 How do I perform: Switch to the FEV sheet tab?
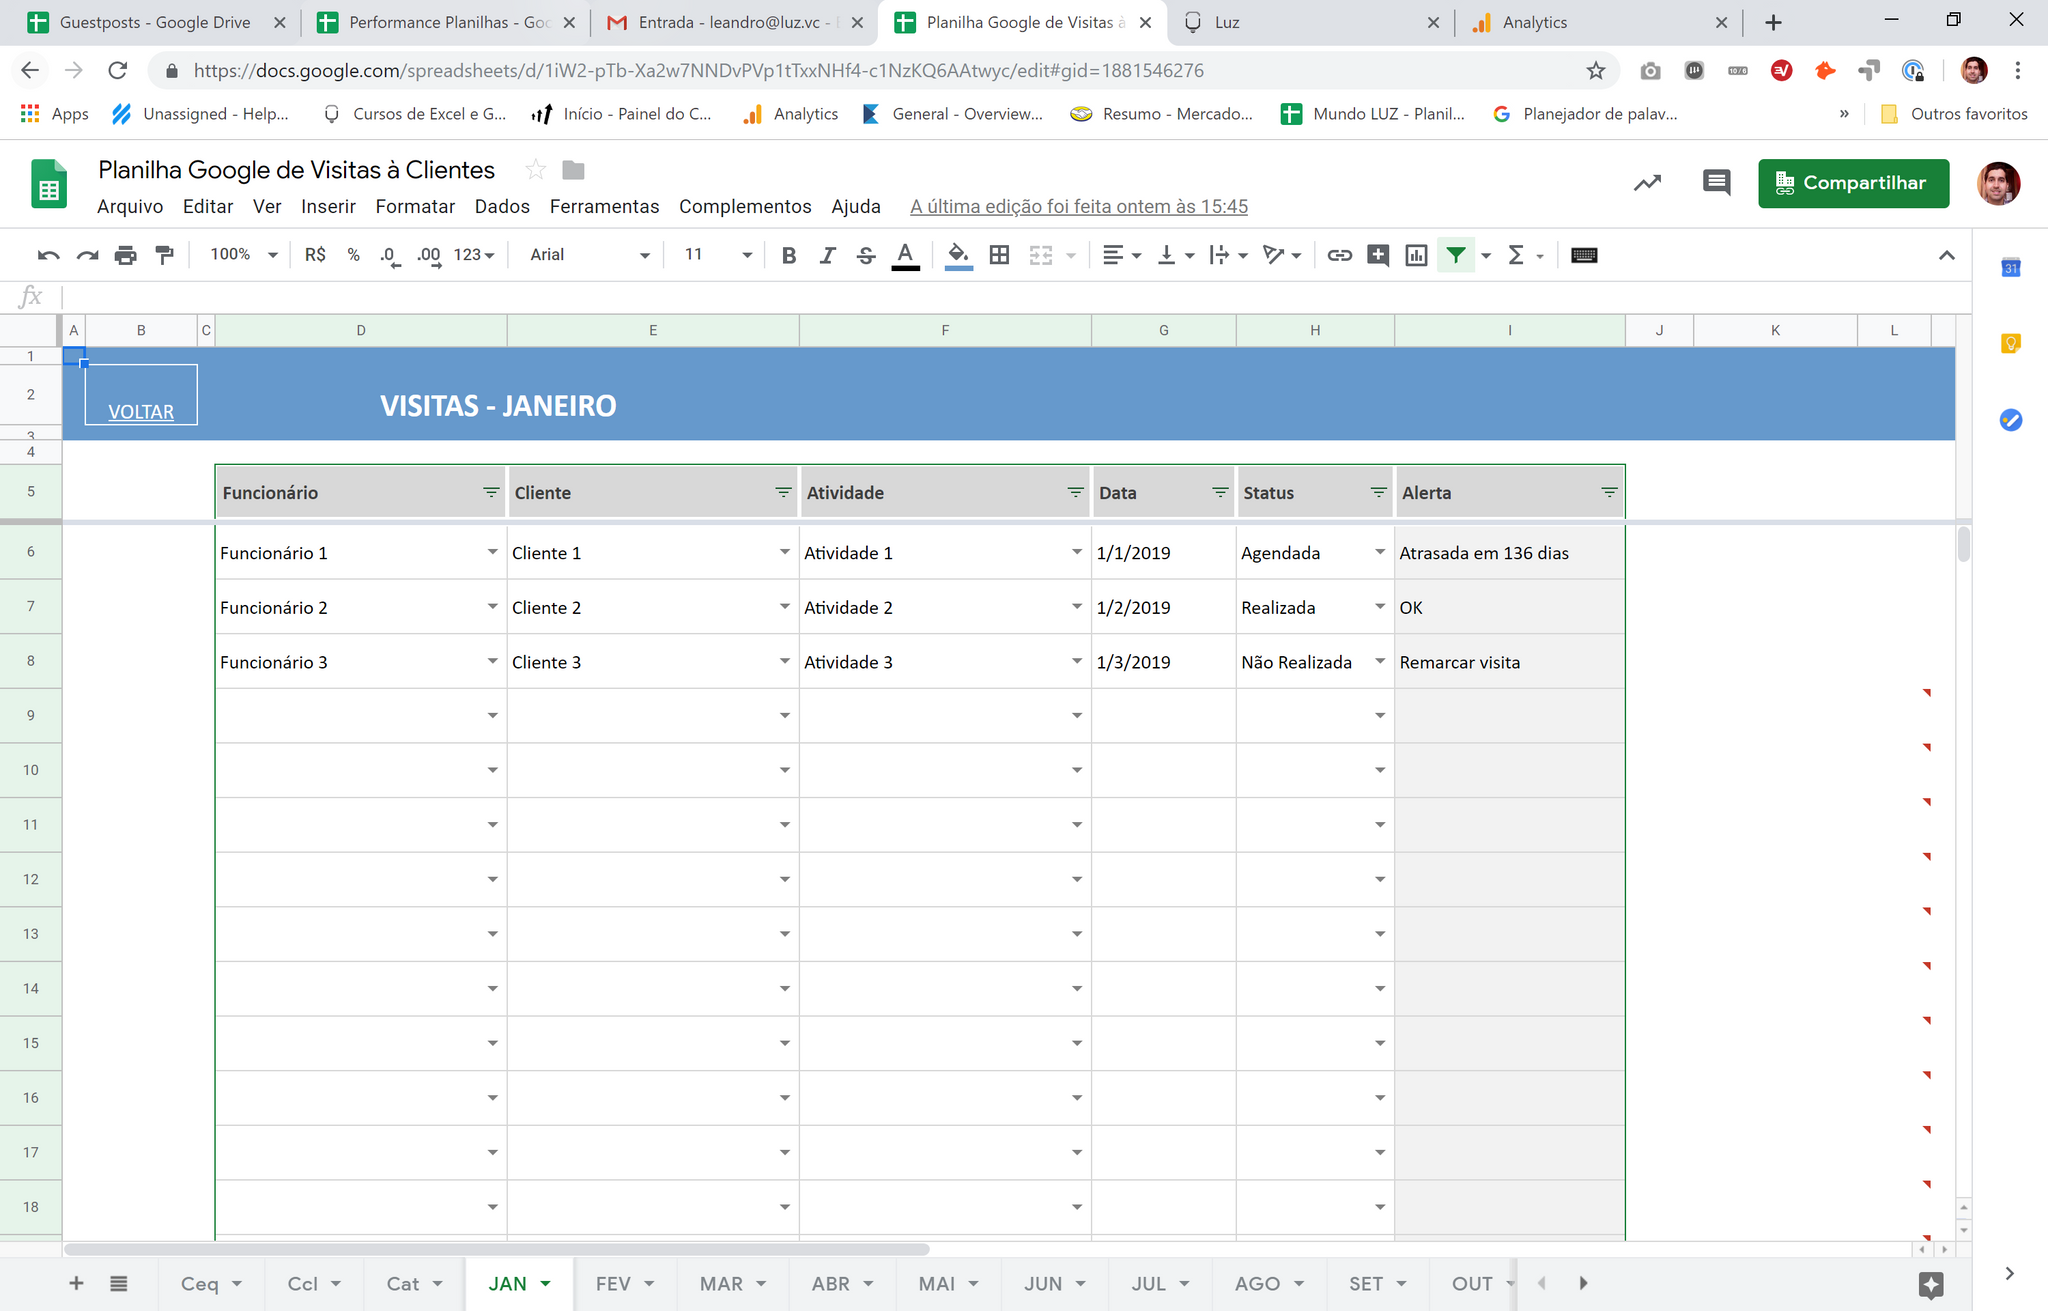(613, 1284)
